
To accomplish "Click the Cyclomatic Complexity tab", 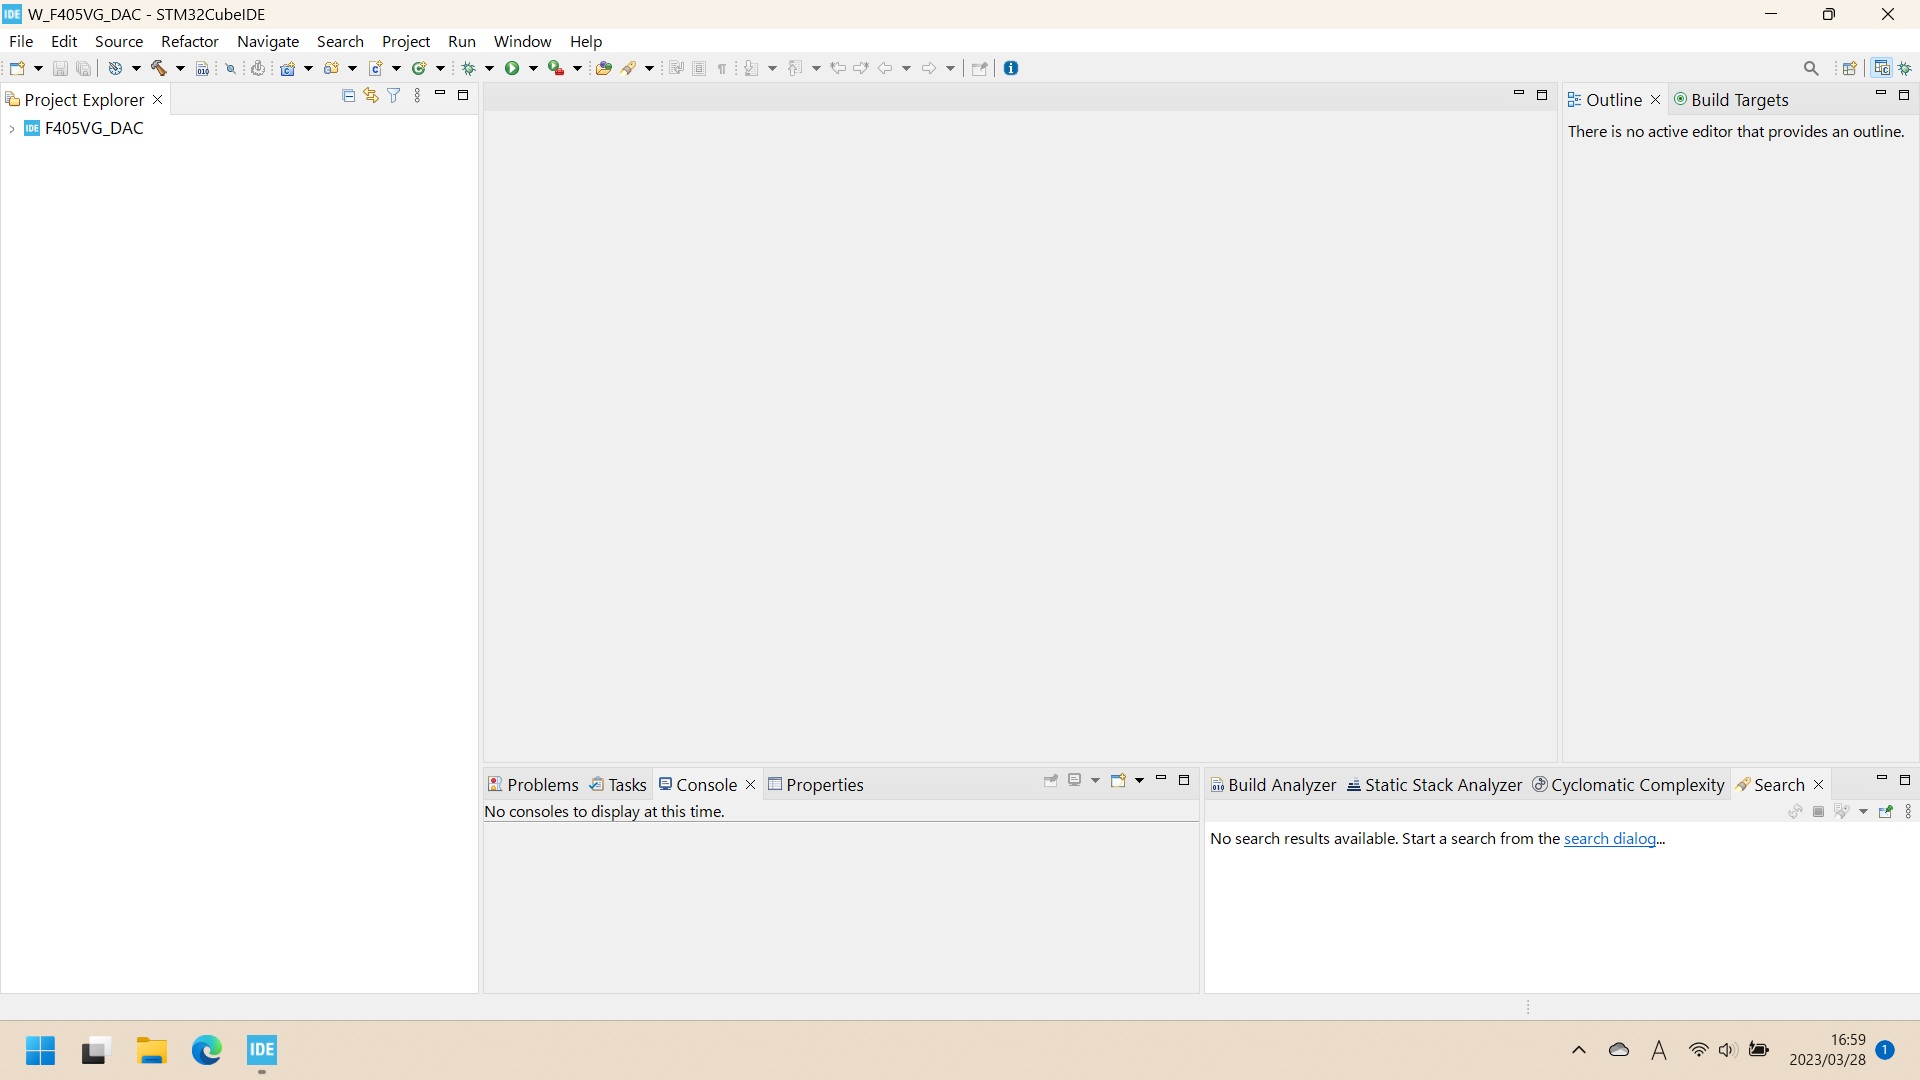I will (x=1638, y=783).
